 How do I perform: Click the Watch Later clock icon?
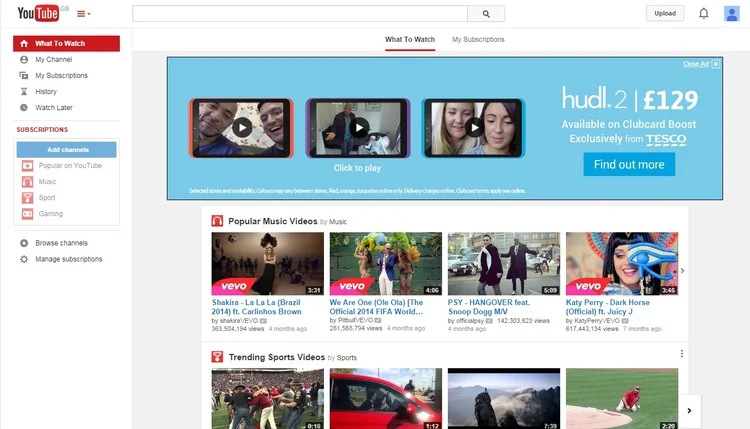click(x=24, y=108)
